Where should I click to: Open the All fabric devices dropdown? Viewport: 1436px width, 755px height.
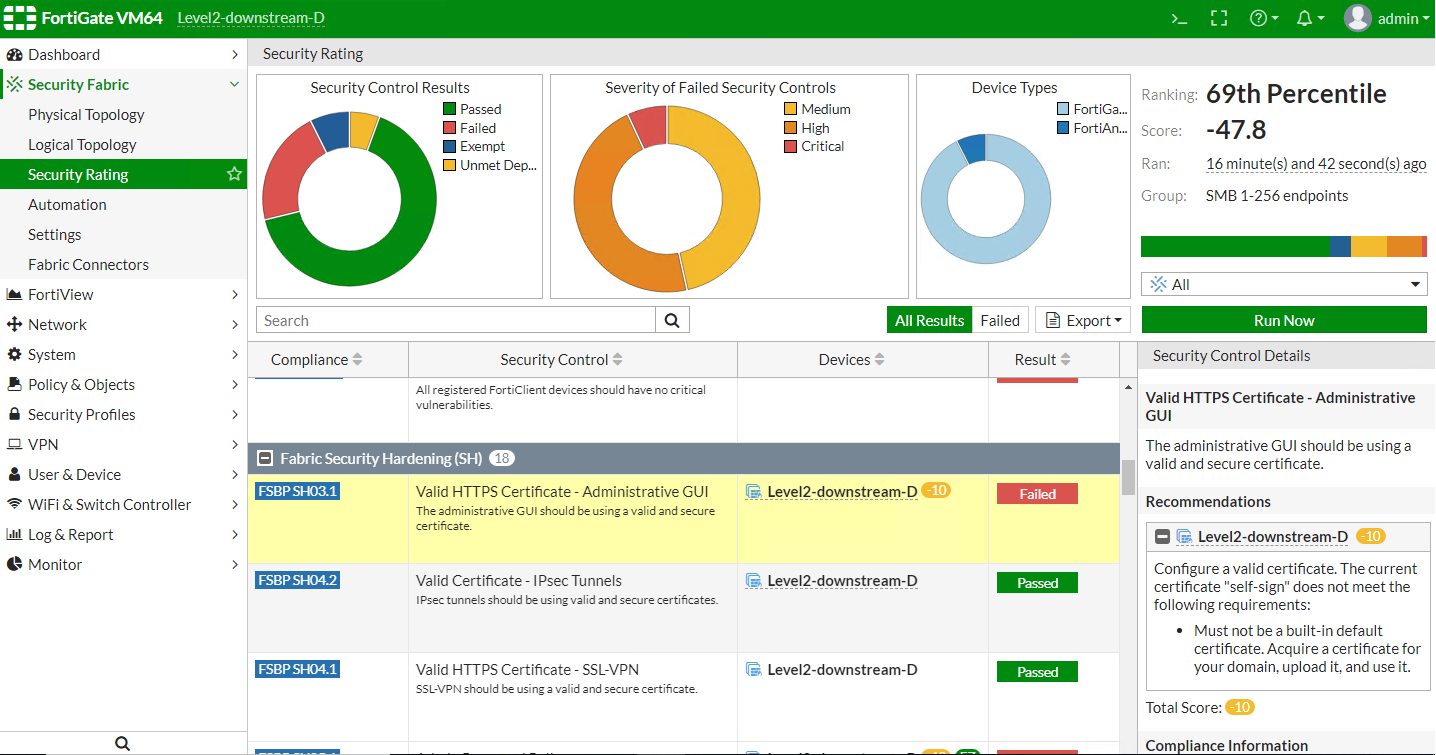[x=1284, y=285]
